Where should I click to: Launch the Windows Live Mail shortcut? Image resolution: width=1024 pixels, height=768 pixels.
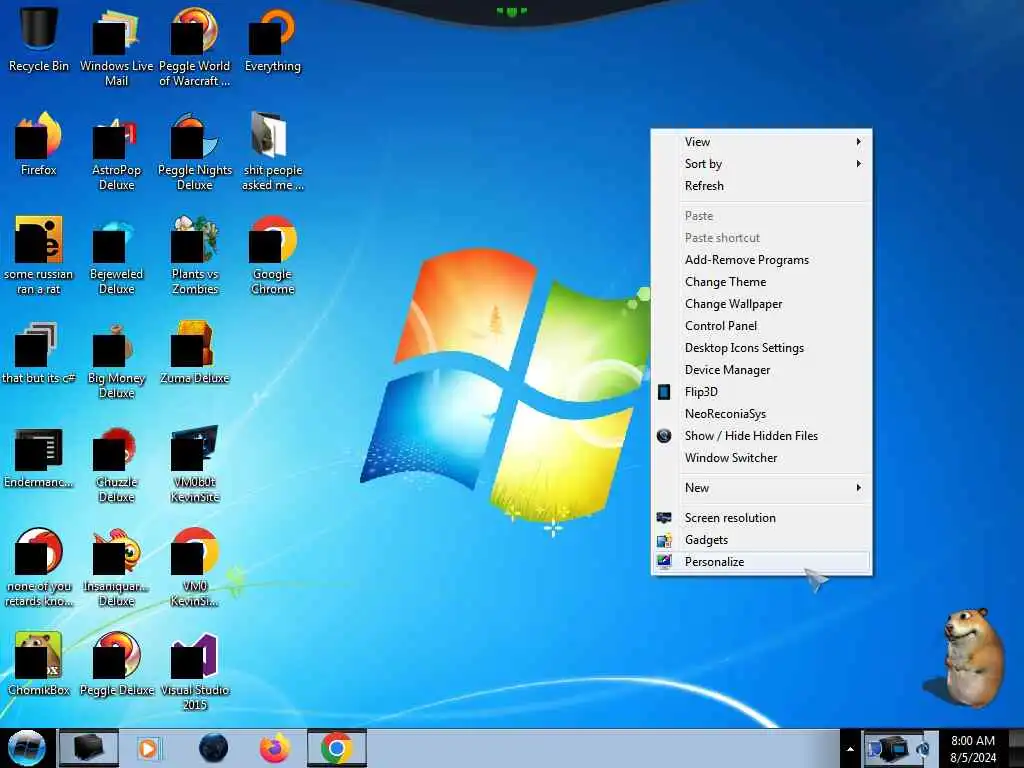point(116,47)
